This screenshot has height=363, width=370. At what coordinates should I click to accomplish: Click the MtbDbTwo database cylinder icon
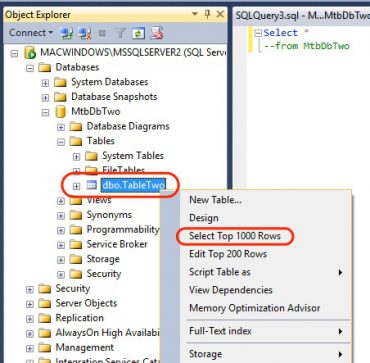click(x=60, y=112)
